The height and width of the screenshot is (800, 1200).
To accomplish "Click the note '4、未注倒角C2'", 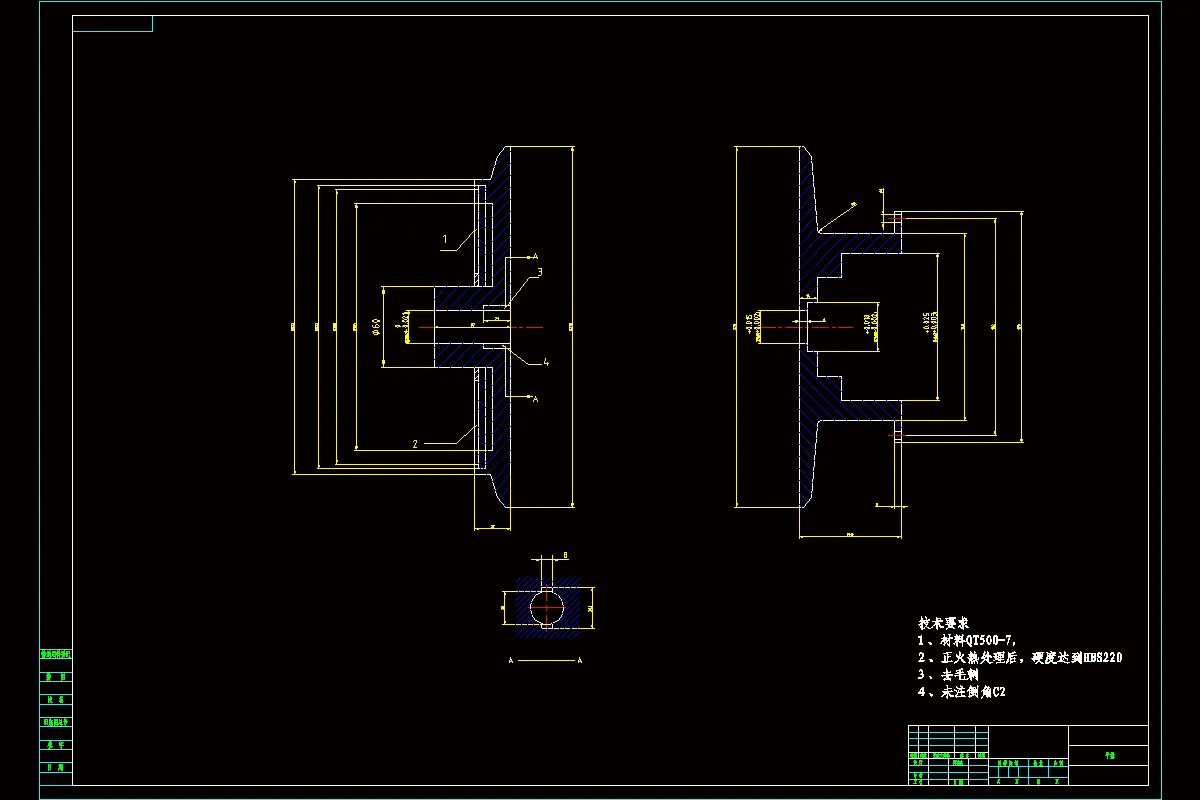I will pos(961,692).
